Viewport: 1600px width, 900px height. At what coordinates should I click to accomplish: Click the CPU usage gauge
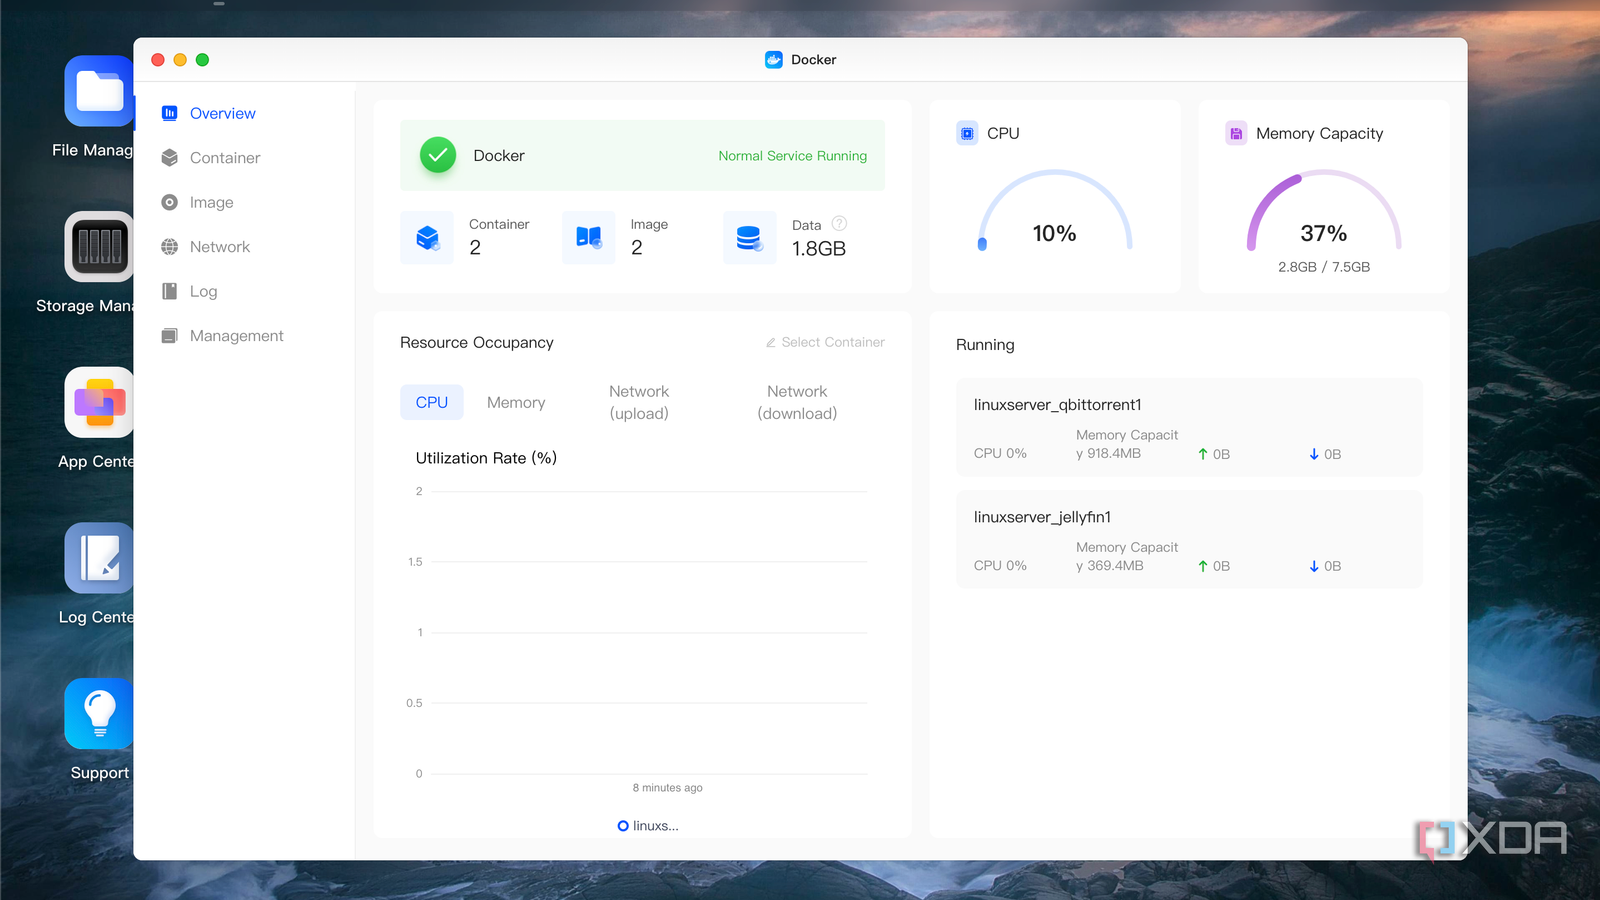pyautogui.click(x=1054, y=215)
